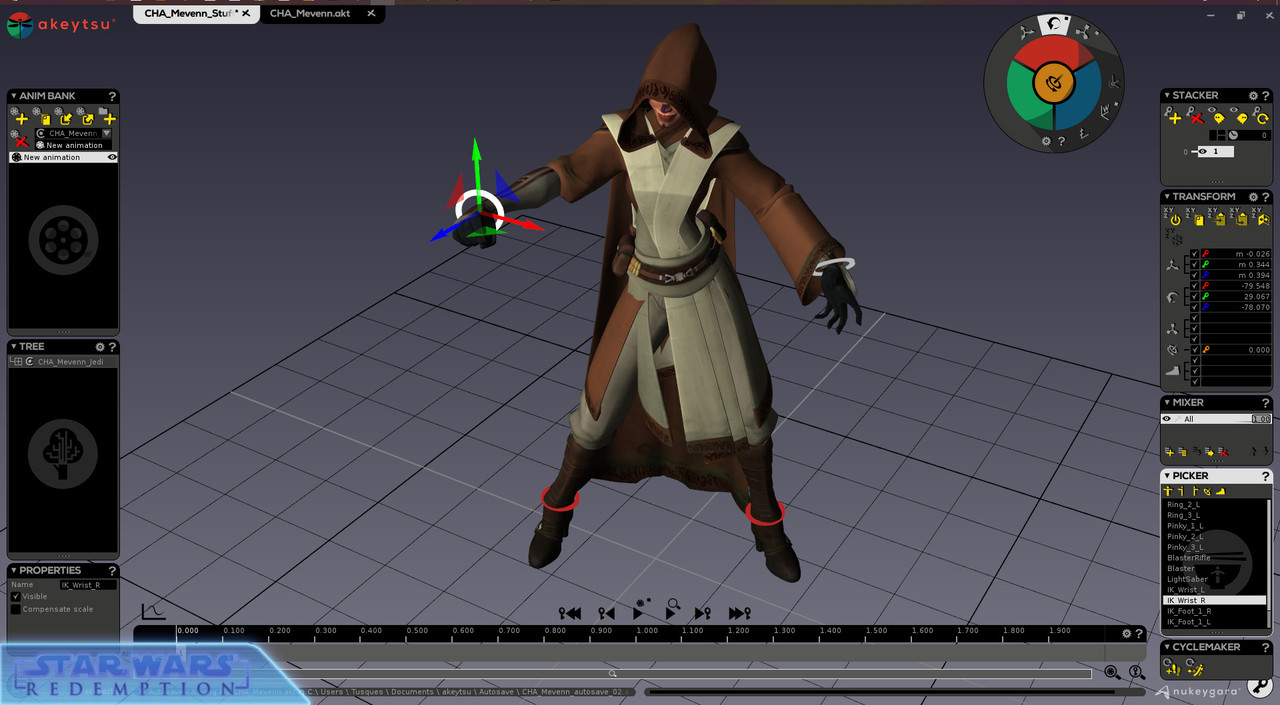Open Anim Bank help question mark

(112, 96)
